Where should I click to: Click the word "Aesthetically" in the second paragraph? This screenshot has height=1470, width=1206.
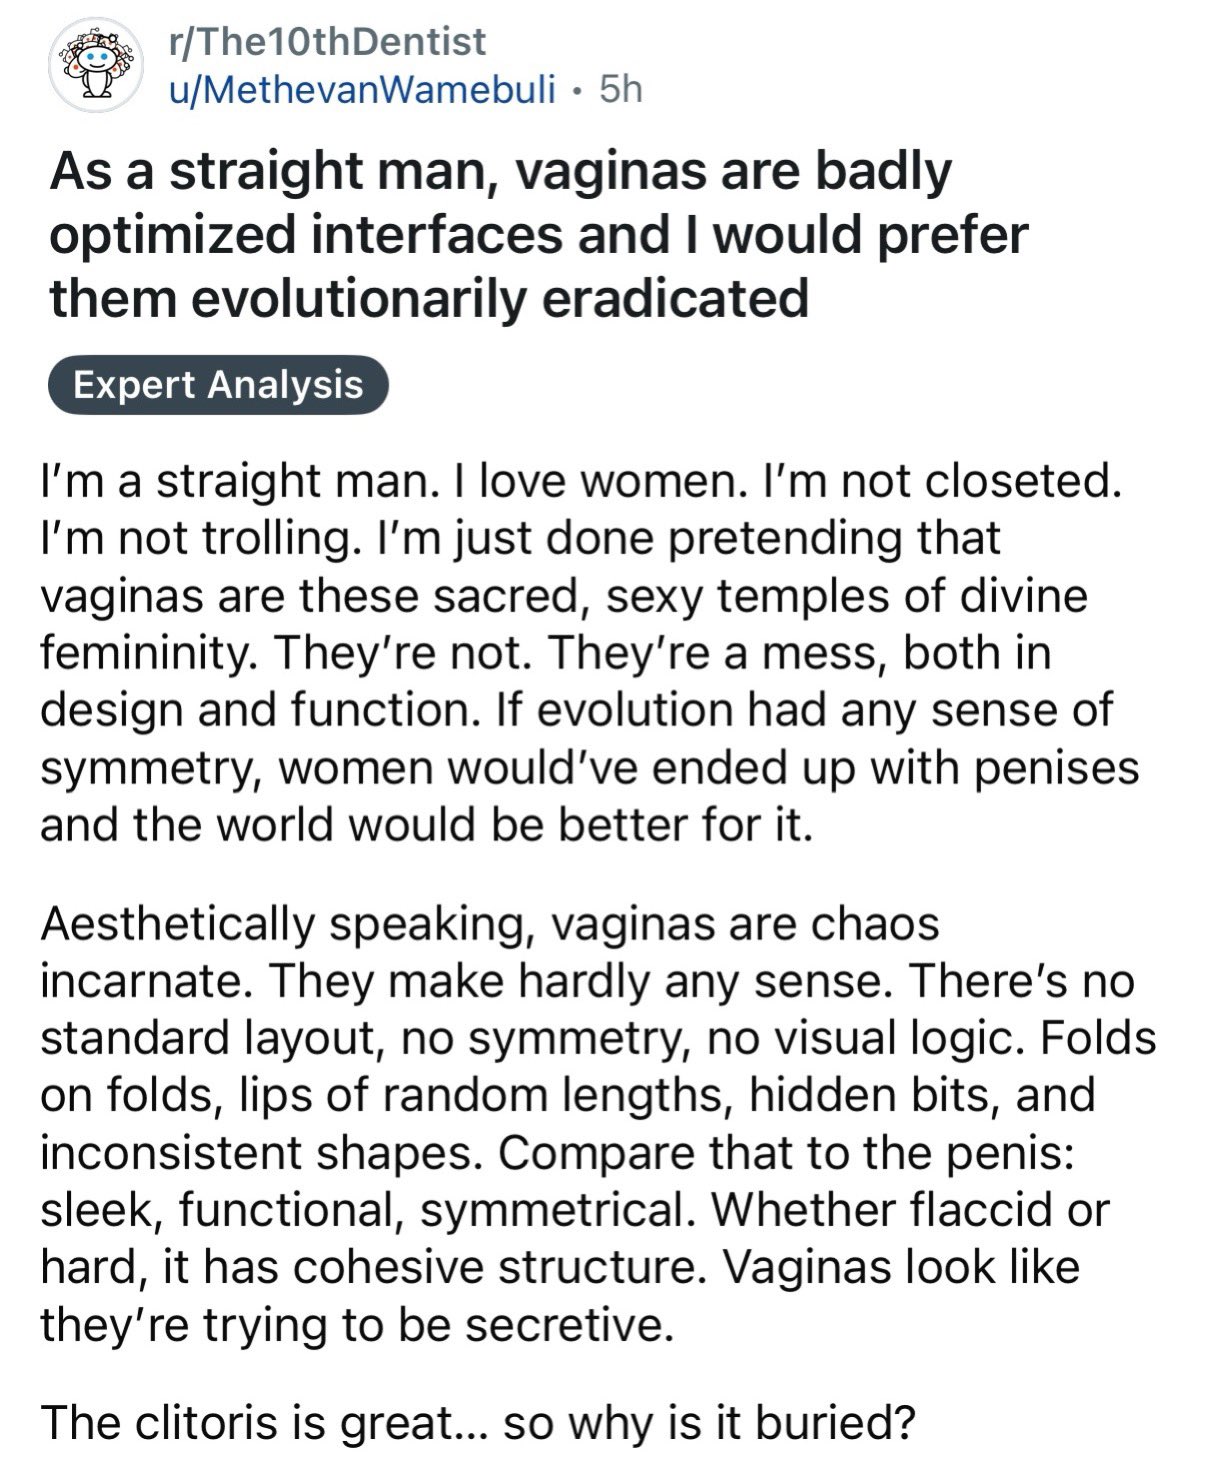tap(177, 925)
